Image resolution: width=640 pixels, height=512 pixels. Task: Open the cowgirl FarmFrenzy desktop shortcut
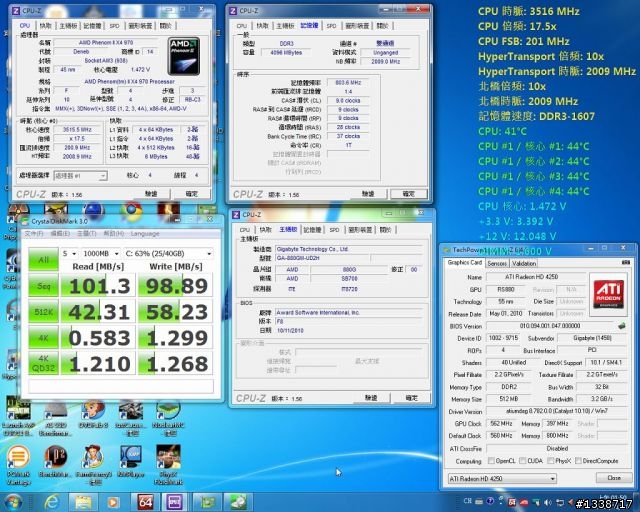[x=93, y=464]
